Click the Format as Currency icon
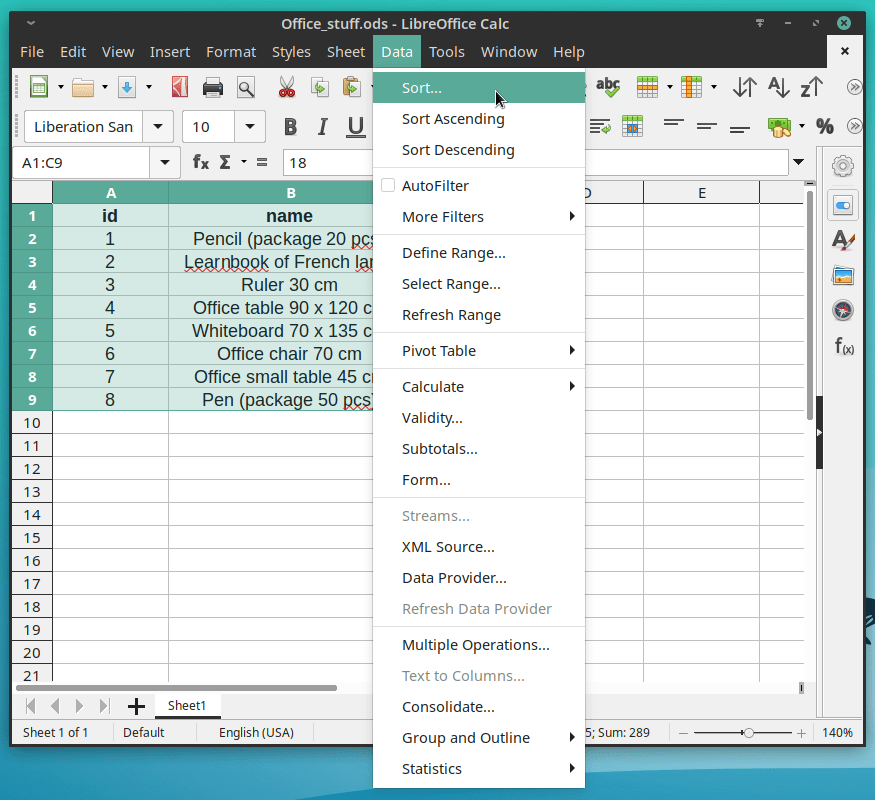Viewport: 875px width, 800px height. [780, 127]
